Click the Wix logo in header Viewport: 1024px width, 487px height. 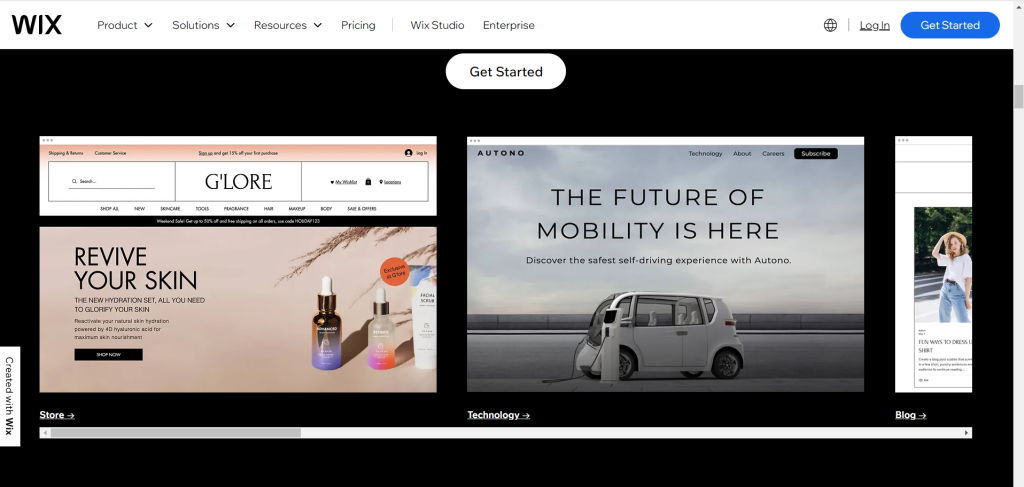pyautogui.click(x=36, y=25)
